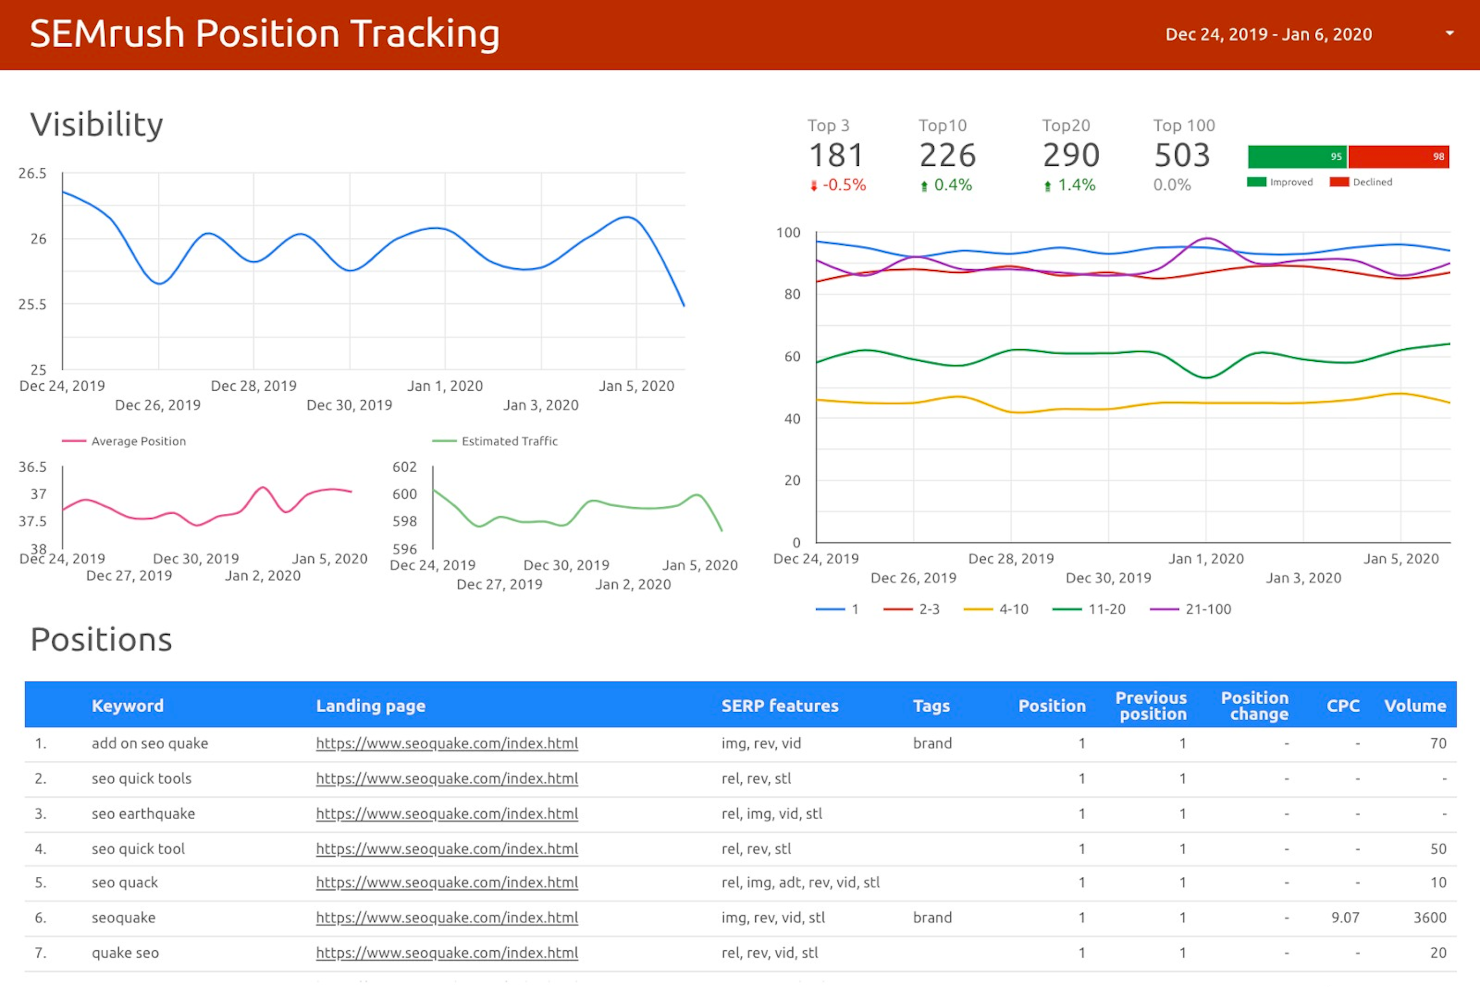1480x987 pixels.
Task: Toggle the green '11-20' series legend
Action: tap(1089, 609)
